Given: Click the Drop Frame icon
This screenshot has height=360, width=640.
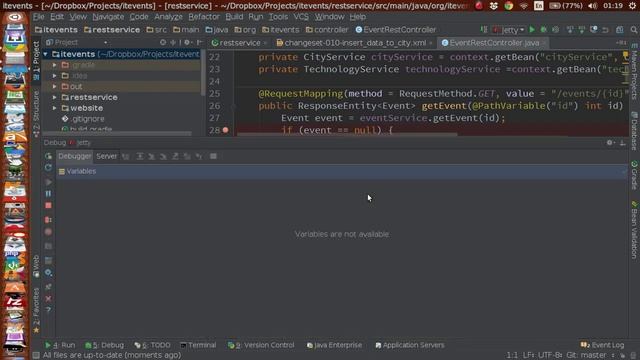Looking at the screenshot, I should [187, 156].
